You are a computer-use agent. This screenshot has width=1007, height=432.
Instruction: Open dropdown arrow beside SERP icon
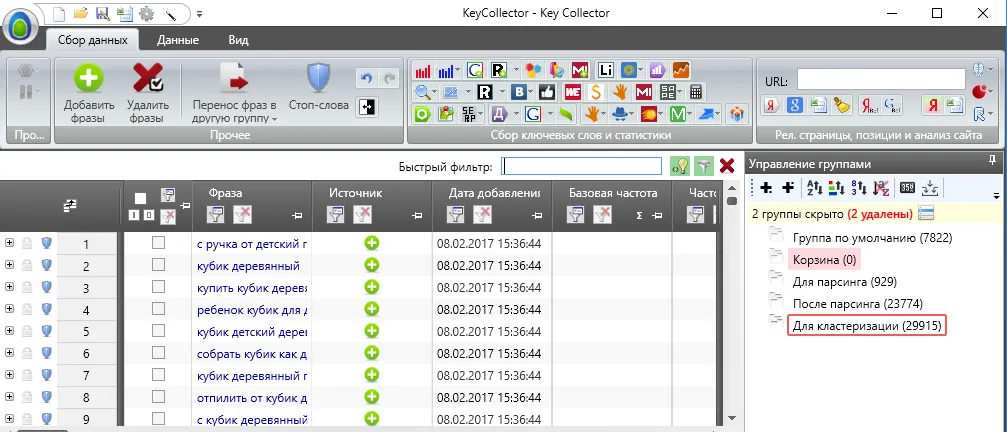[480, 115]
